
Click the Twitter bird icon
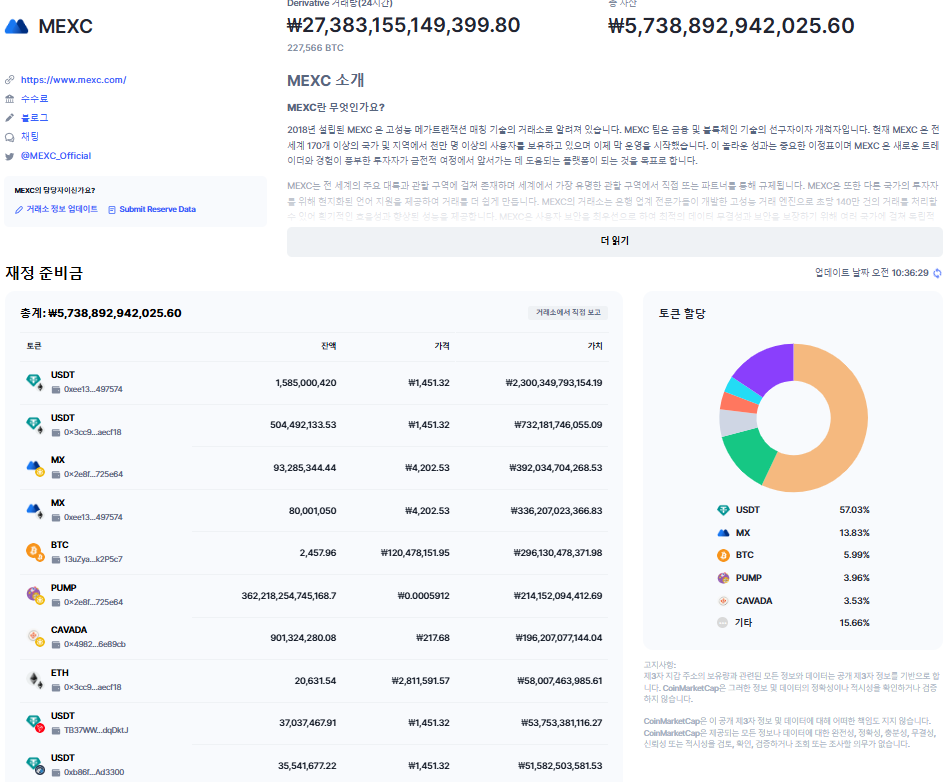click(x=10, y=156)
